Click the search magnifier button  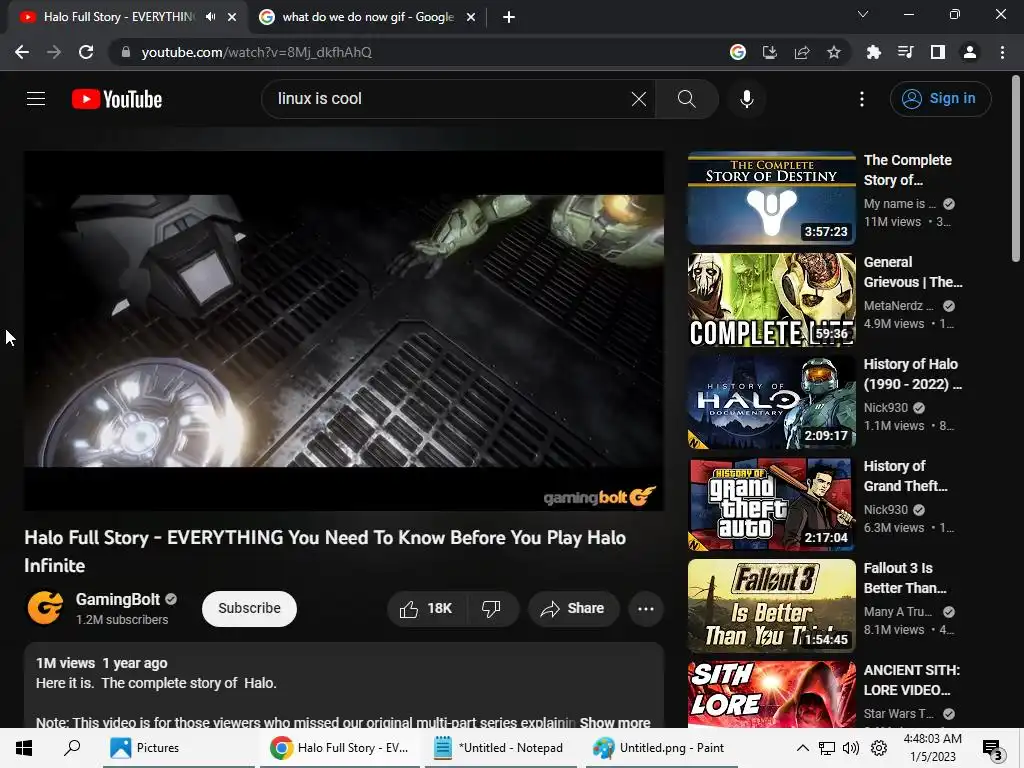686,99
